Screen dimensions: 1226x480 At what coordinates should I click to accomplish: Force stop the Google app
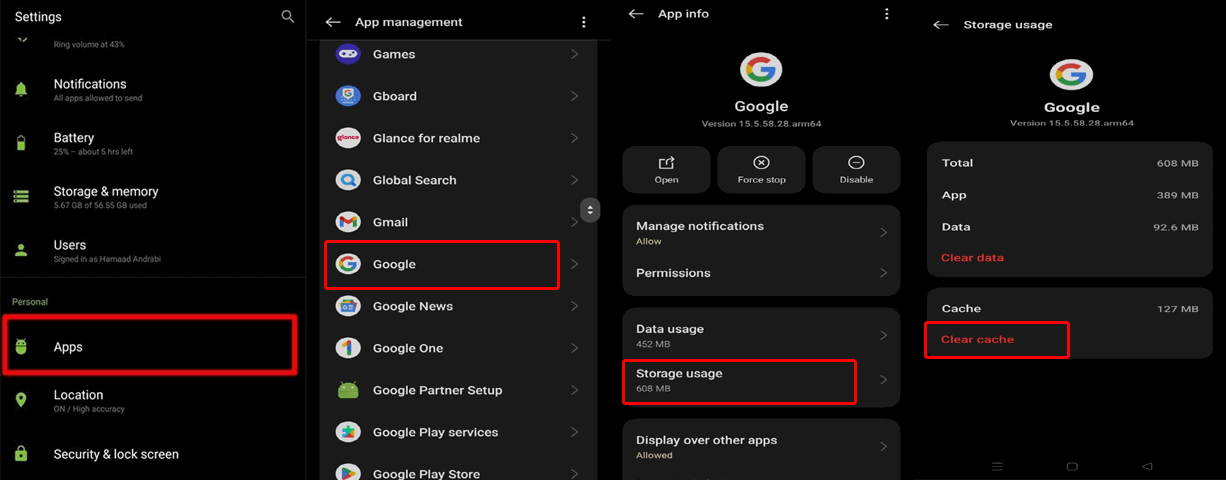click(761, 169)
